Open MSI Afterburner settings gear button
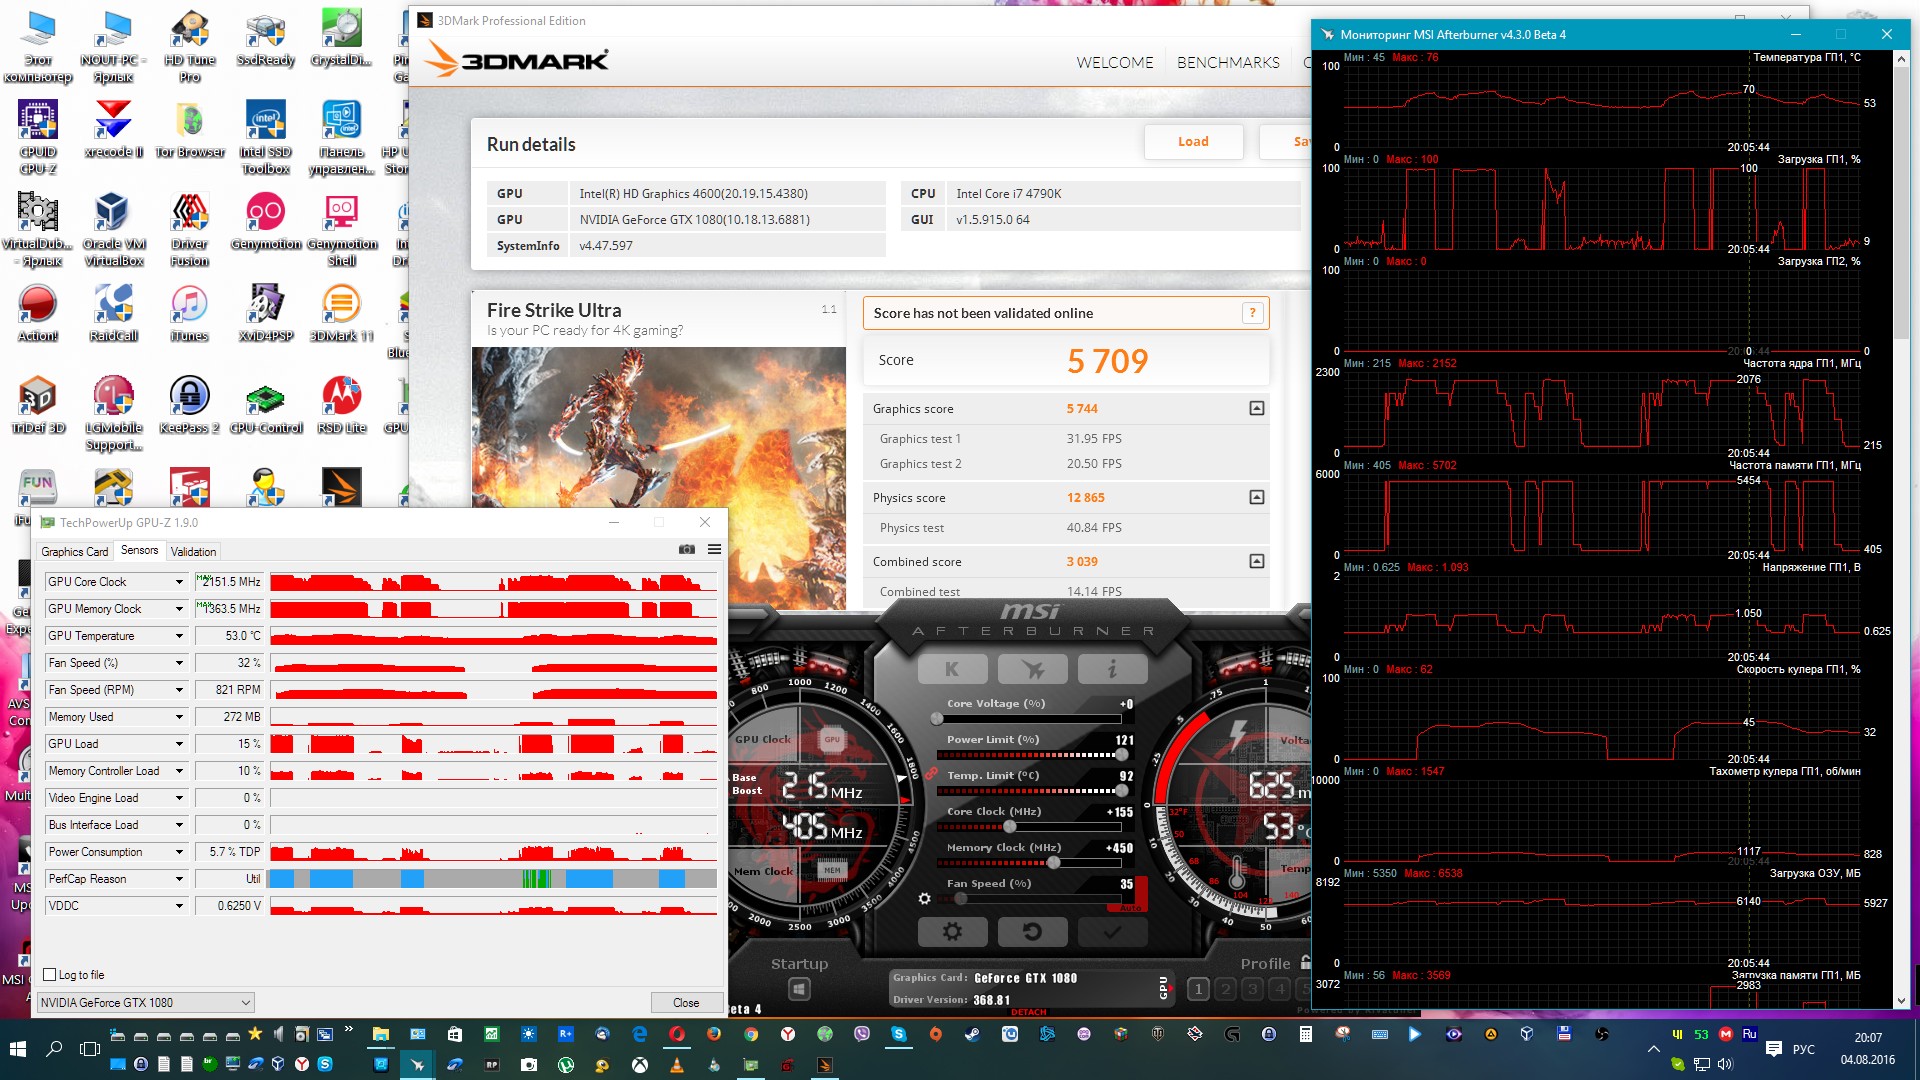Viewport: 1920px width, 1080px height. point(952,932)
